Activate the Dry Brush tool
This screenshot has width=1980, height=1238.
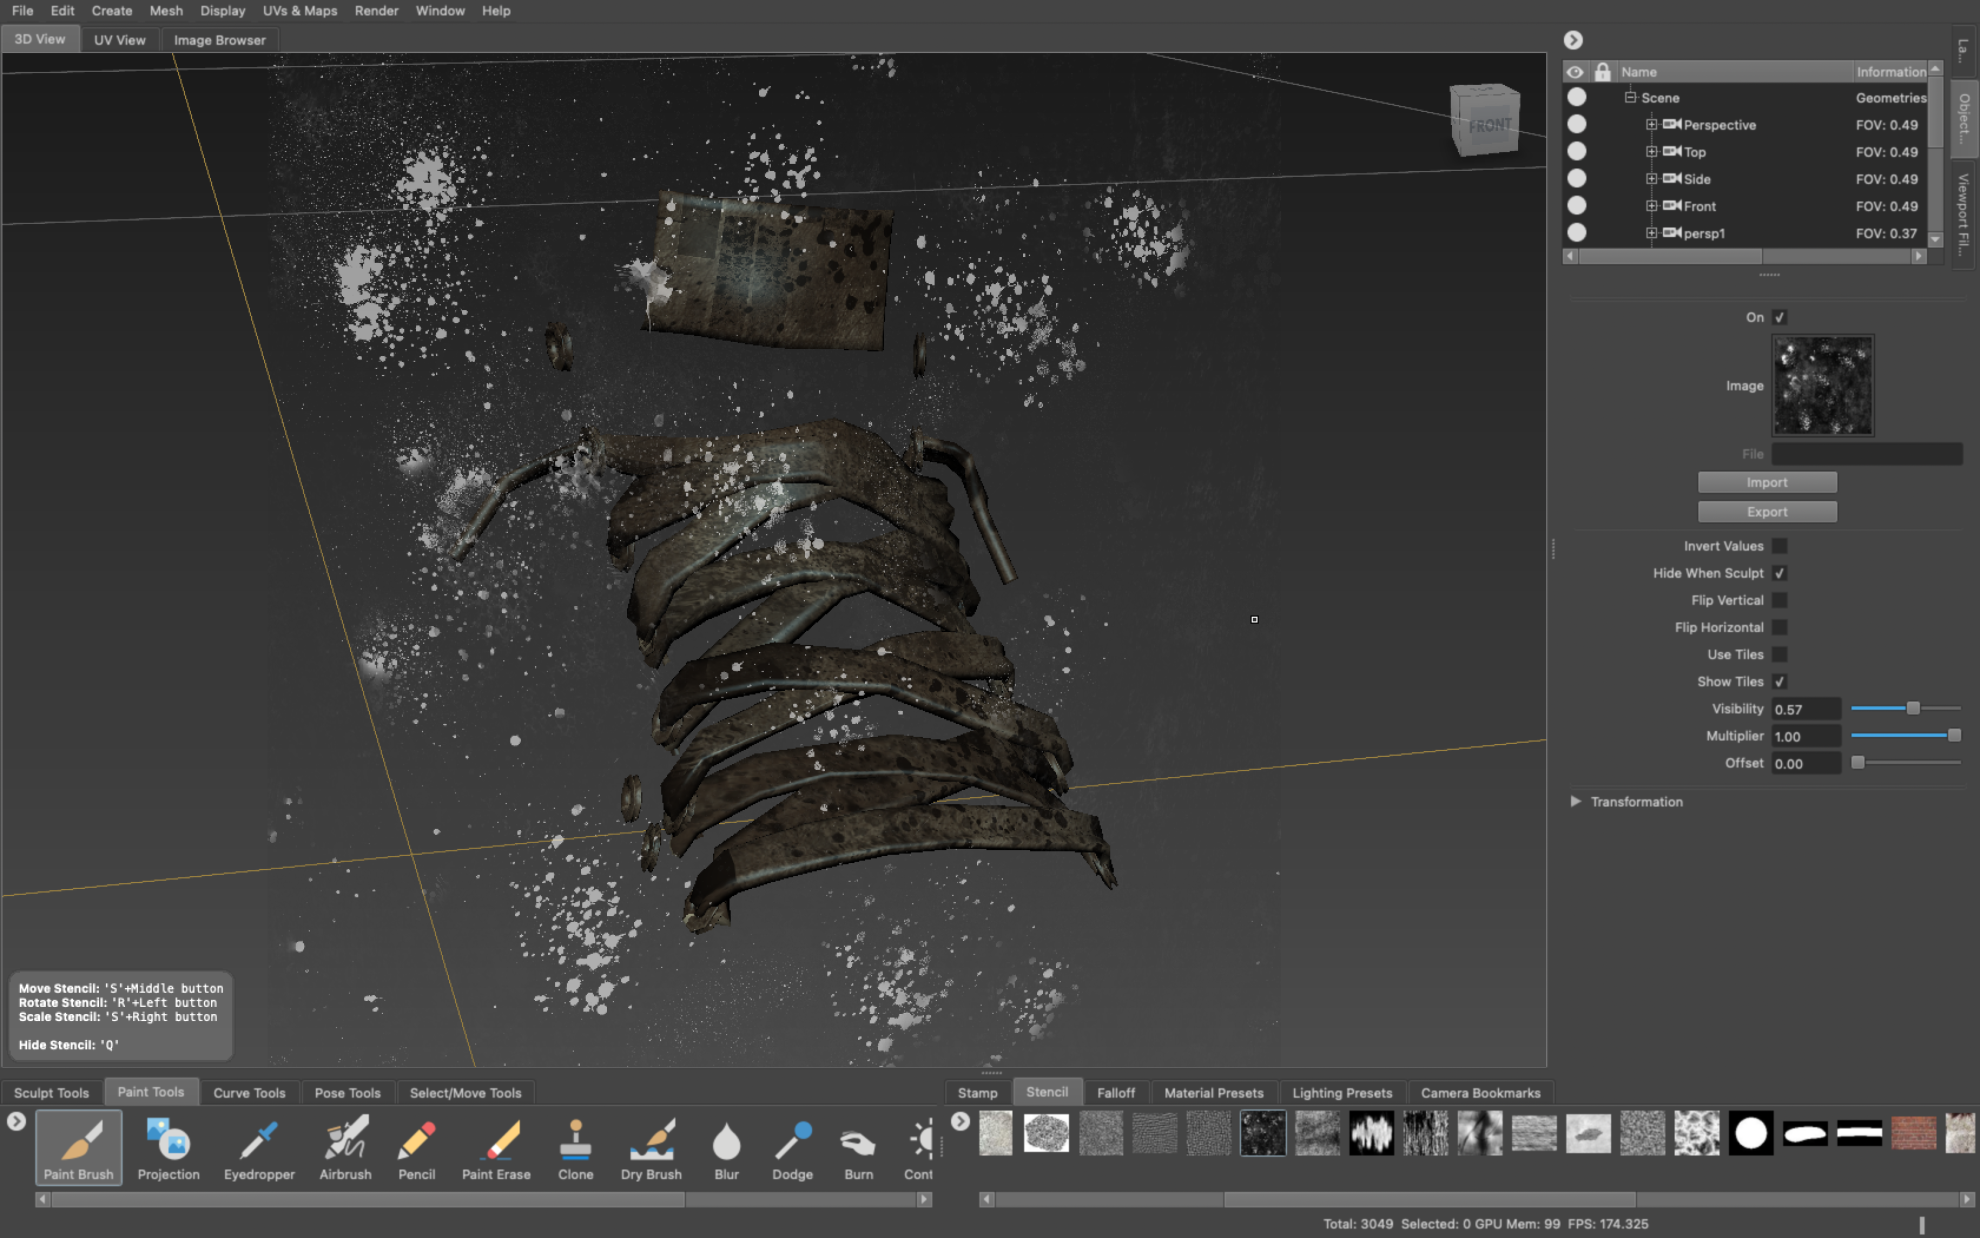click(x=651, y=1148)
